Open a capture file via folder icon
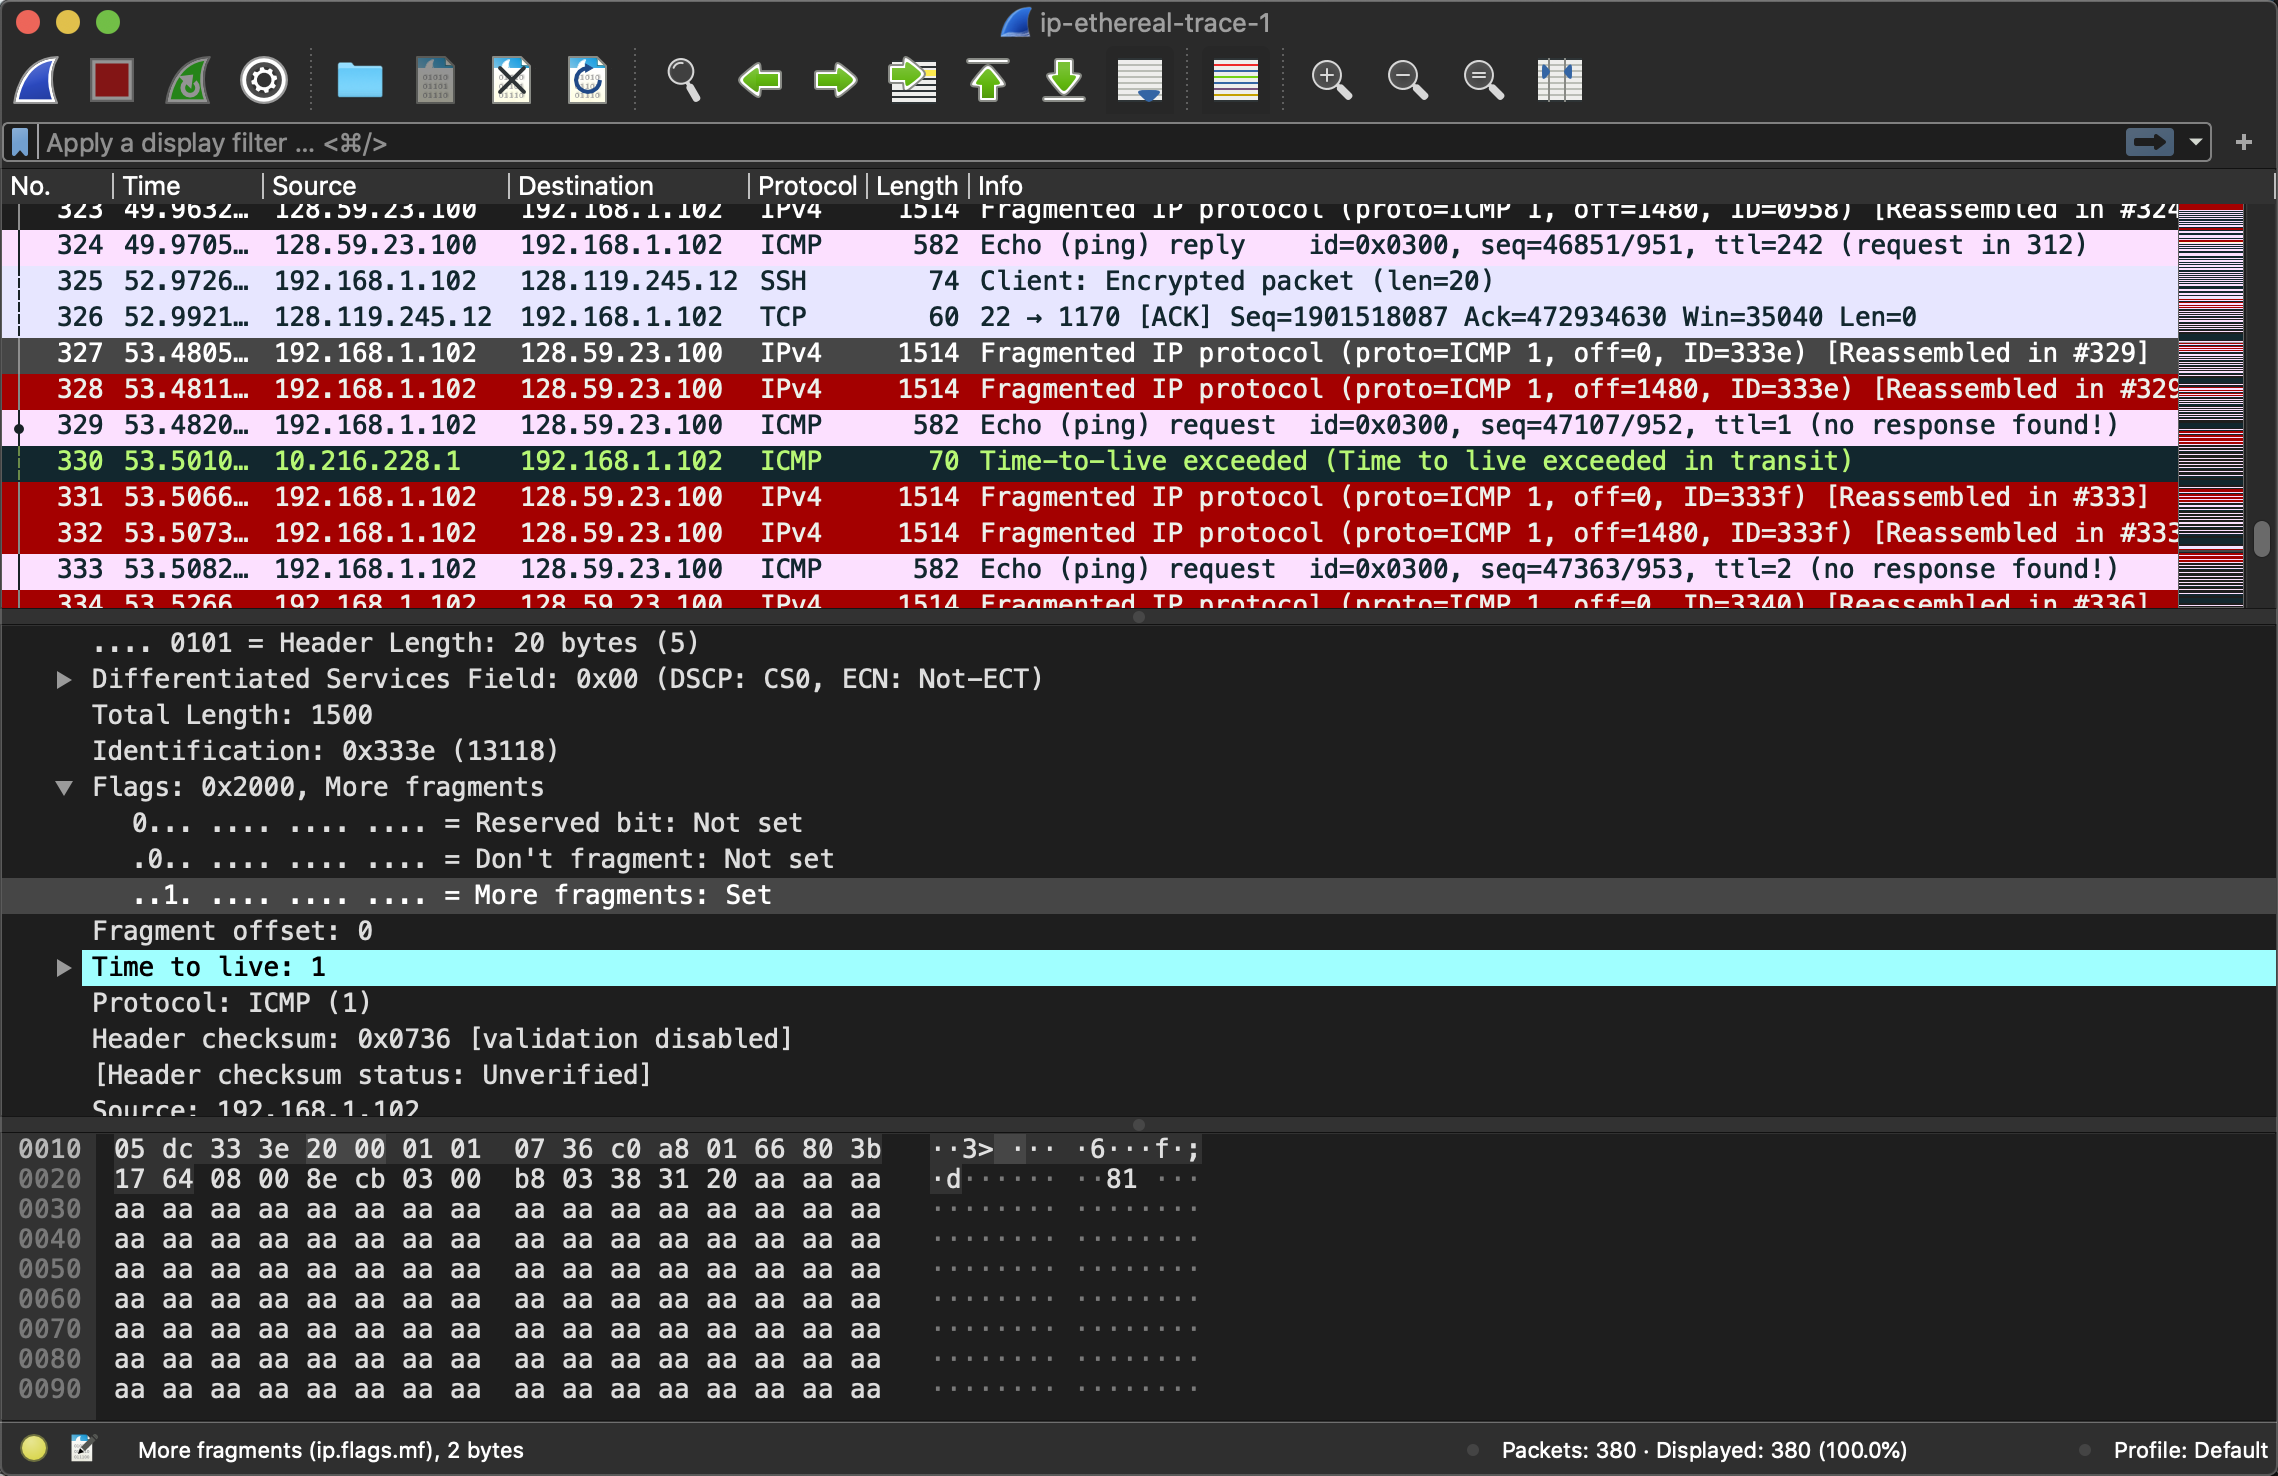2278x1476 pixels. click(x=359, y=80)
